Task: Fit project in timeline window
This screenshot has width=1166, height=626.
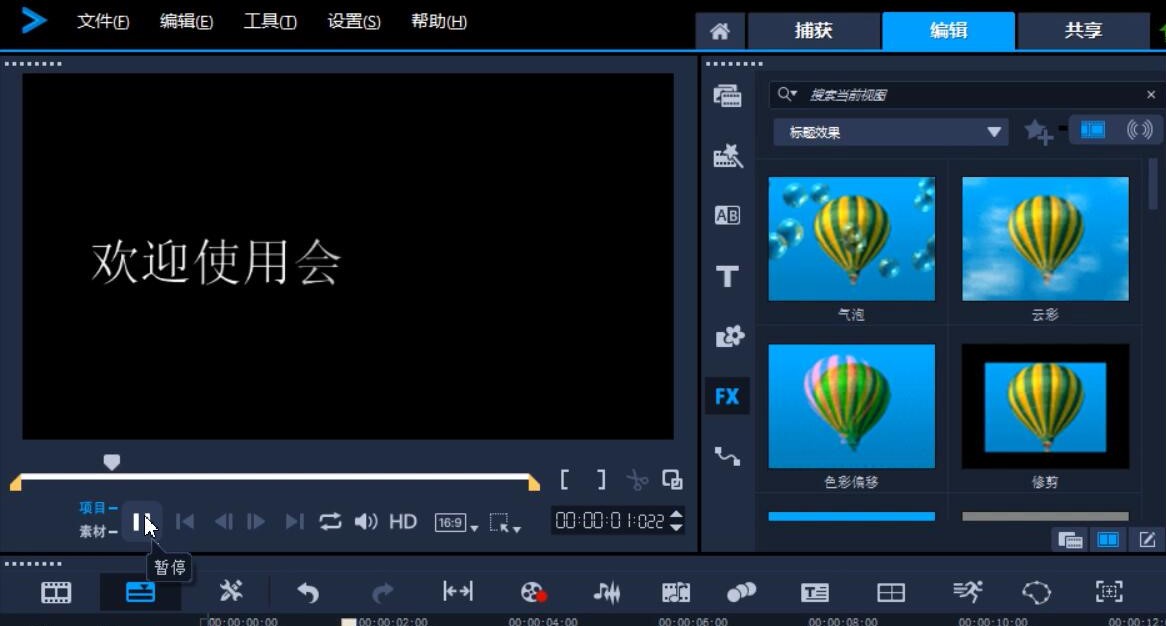Action: click(x=457, y=592)
